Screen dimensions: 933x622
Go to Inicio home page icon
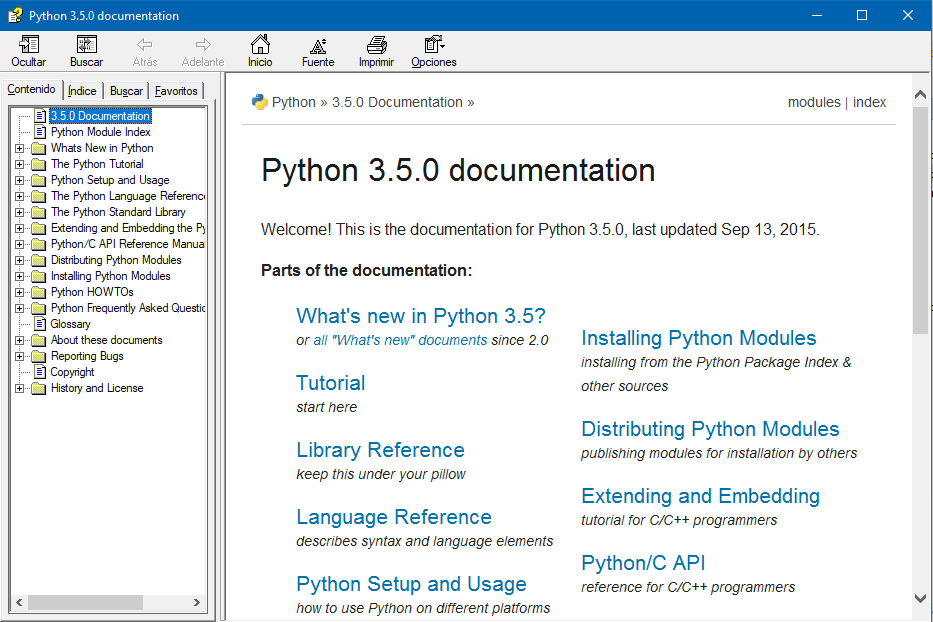260,45
